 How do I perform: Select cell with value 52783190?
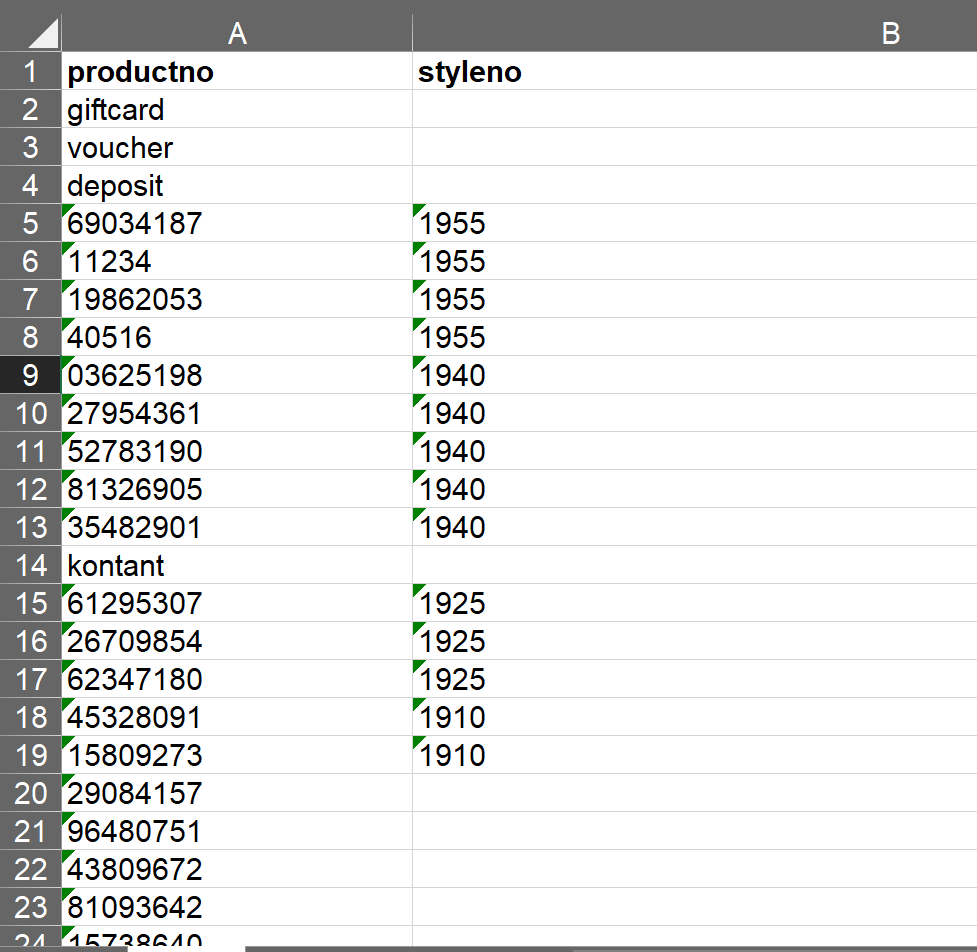[x=237, y=451]
